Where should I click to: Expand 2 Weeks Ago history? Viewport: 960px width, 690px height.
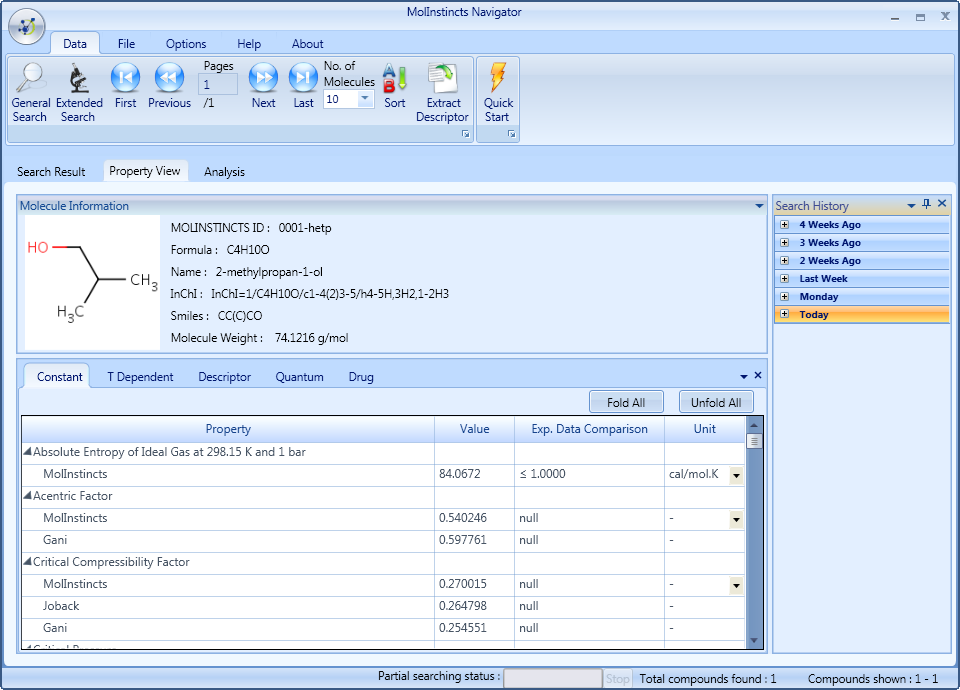784,260
